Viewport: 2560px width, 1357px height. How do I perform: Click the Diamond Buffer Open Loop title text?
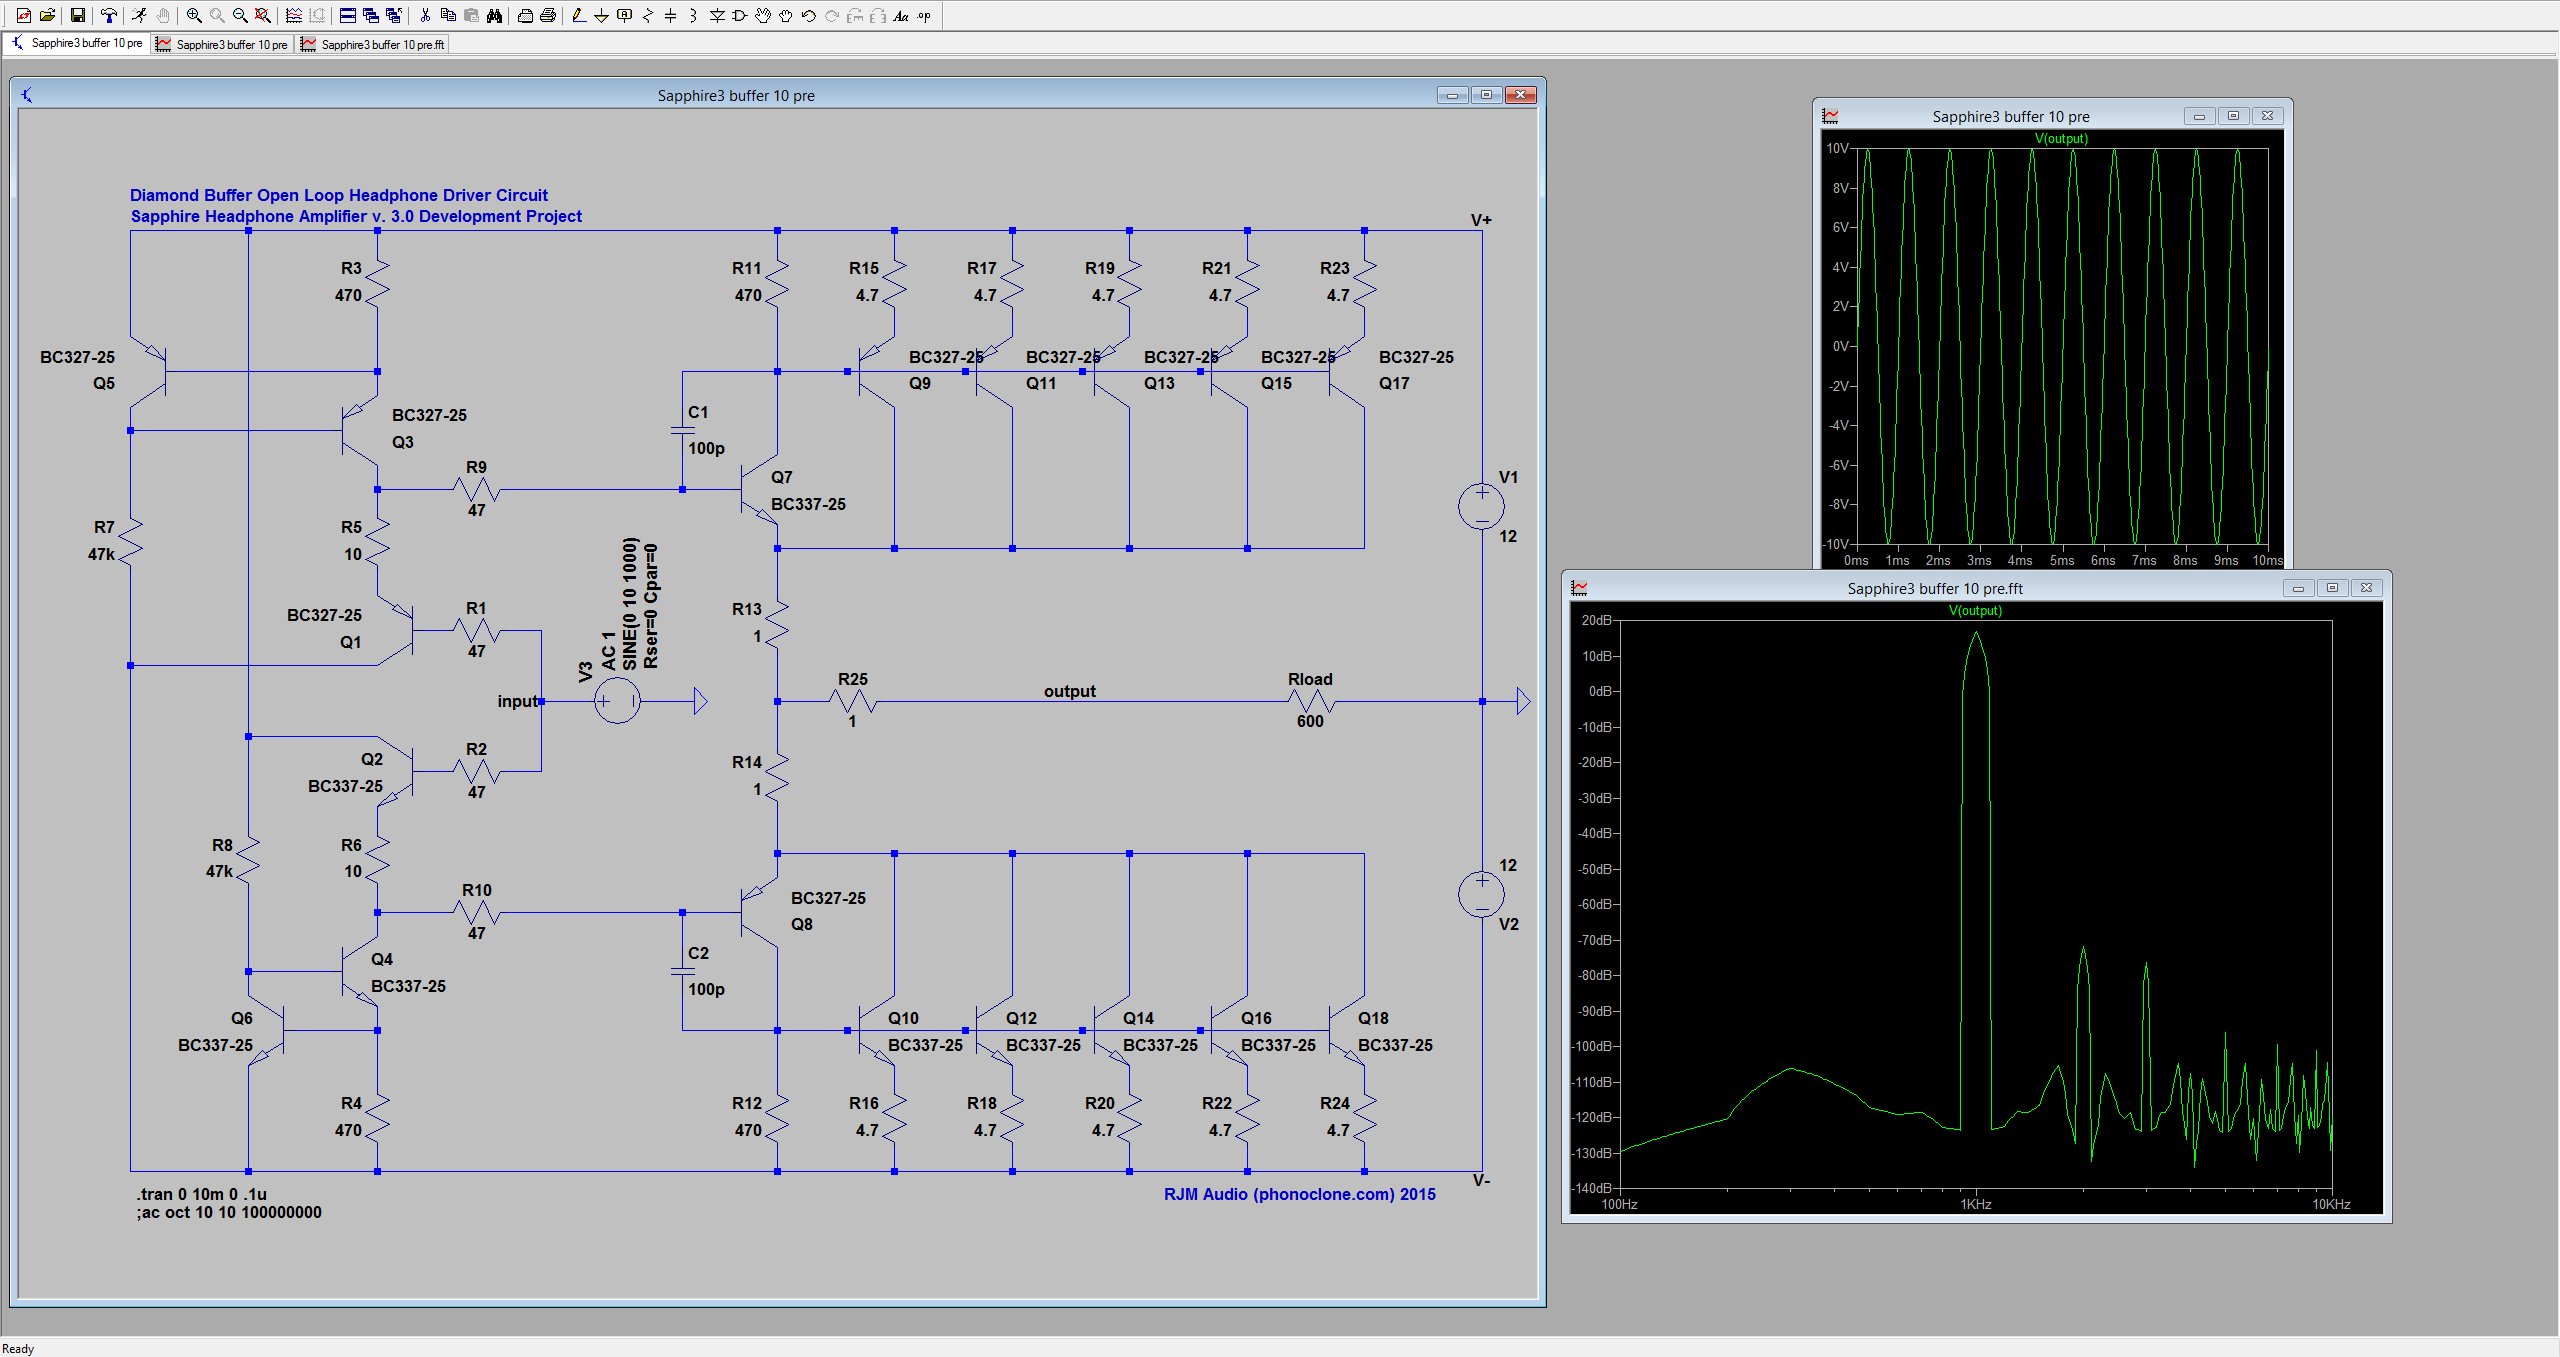coord(339,195)
